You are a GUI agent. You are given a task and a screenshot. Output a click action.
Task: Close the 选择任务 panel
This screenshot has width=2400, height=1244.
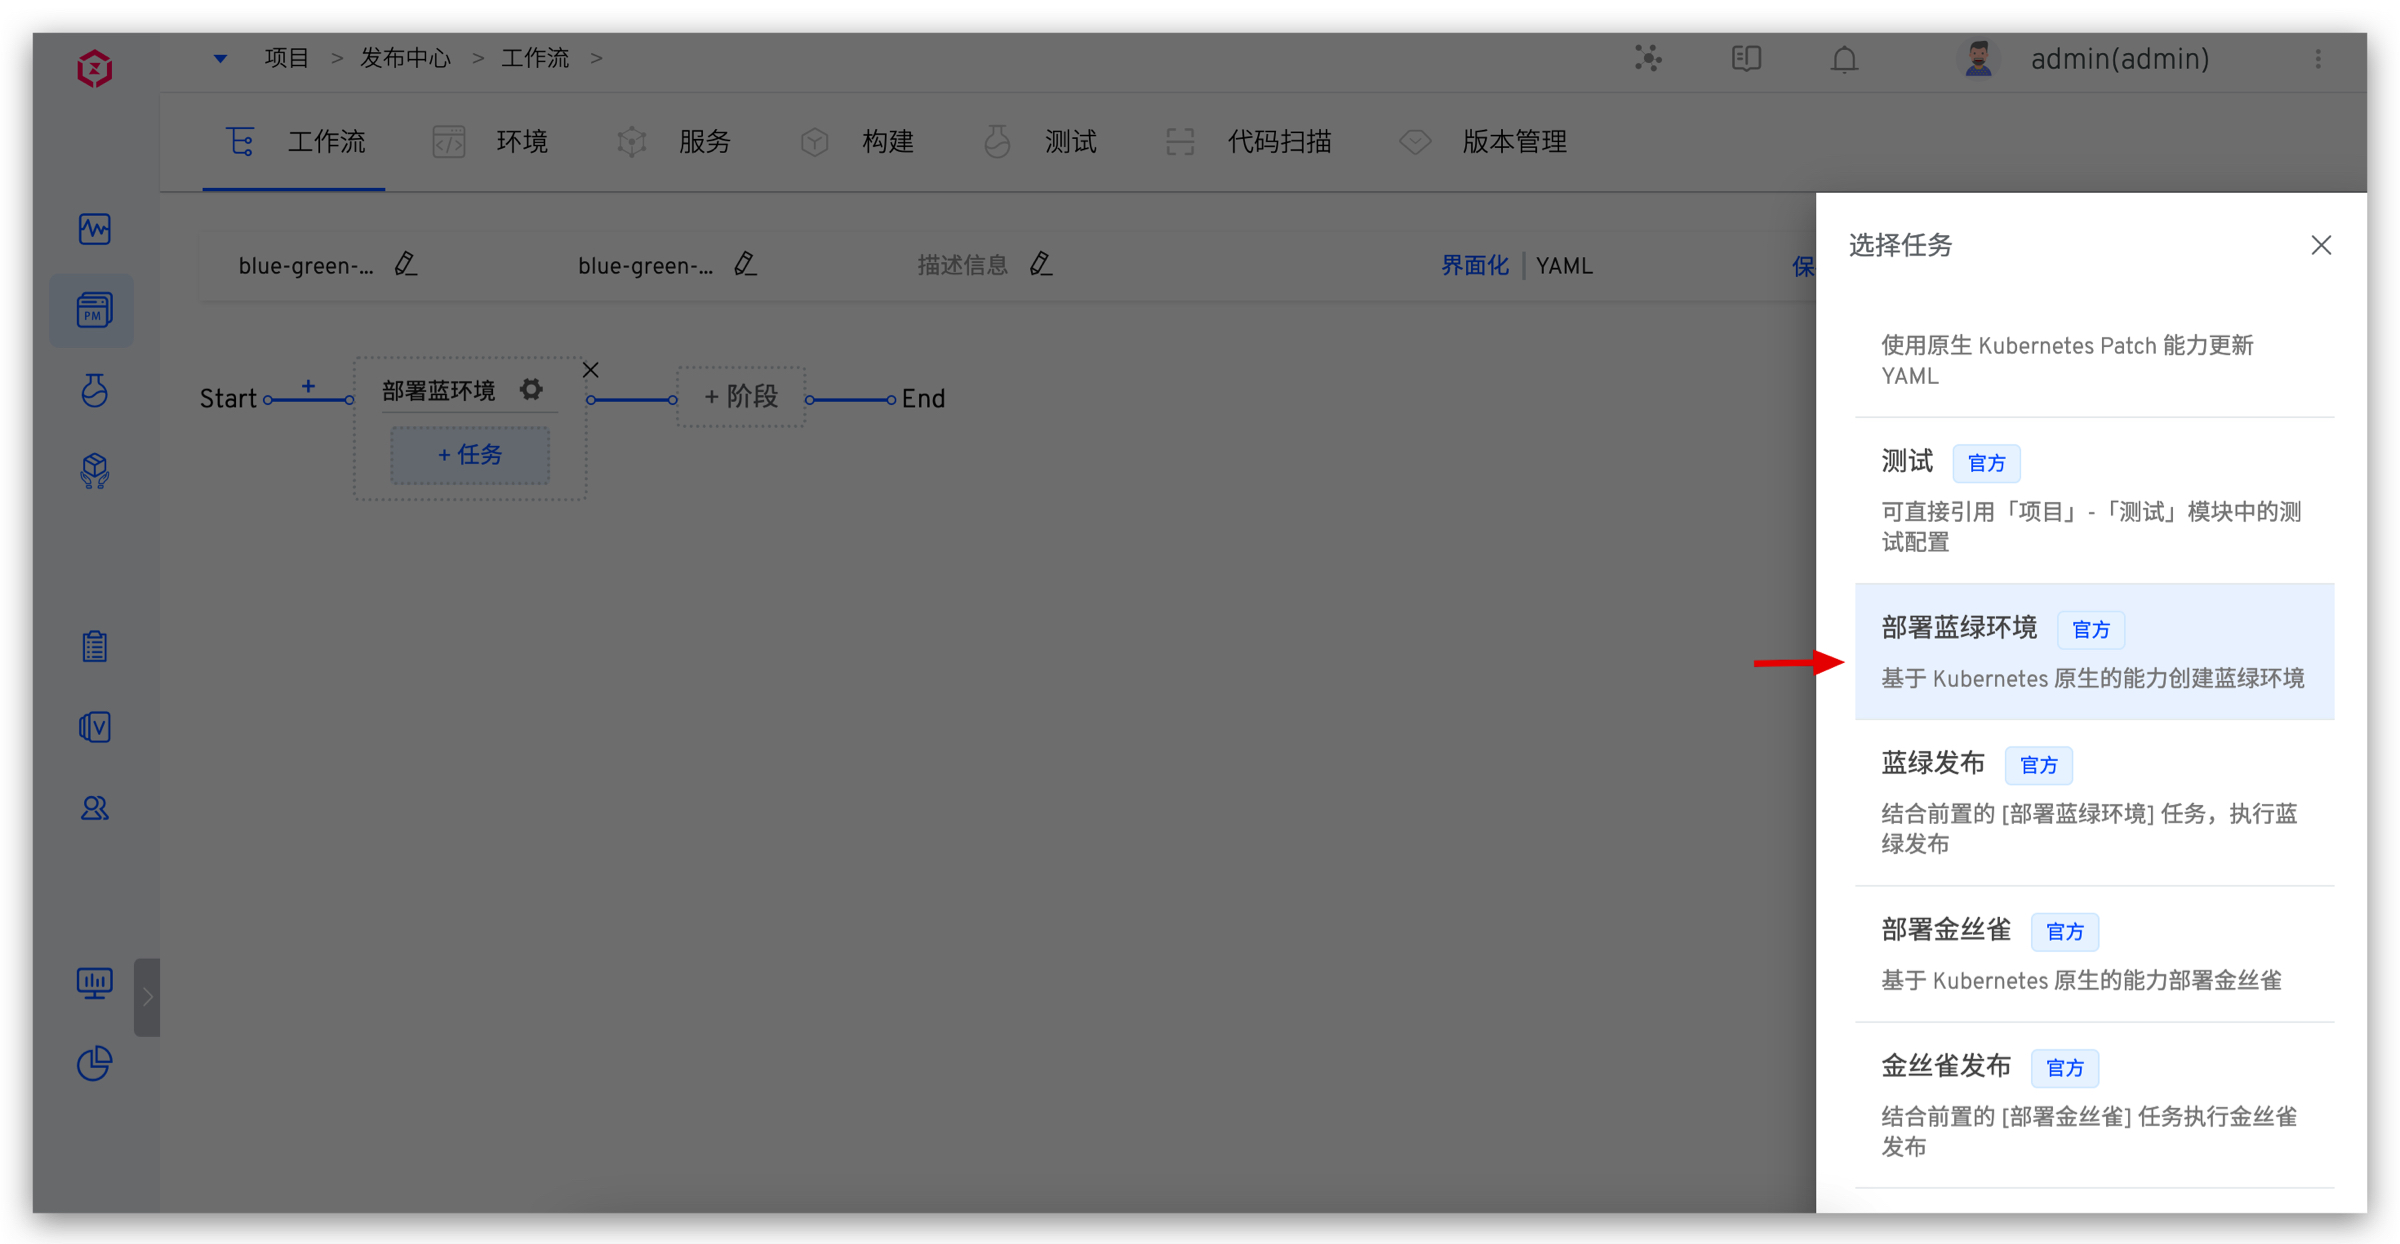[x=2321, y=245]
